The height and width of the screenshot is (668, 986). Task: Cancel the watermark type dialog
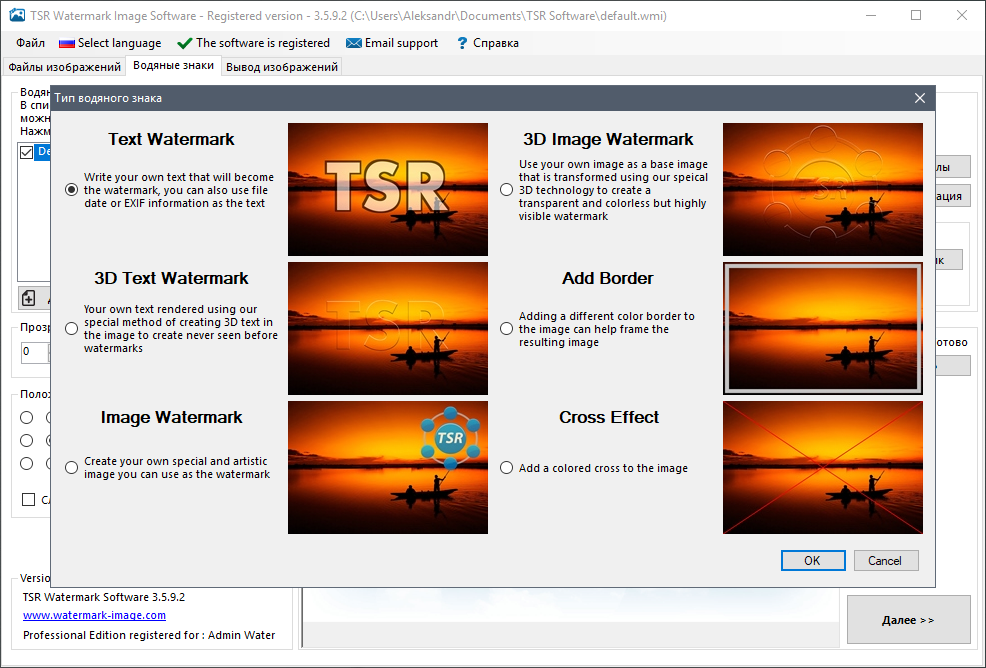(885, 560)
